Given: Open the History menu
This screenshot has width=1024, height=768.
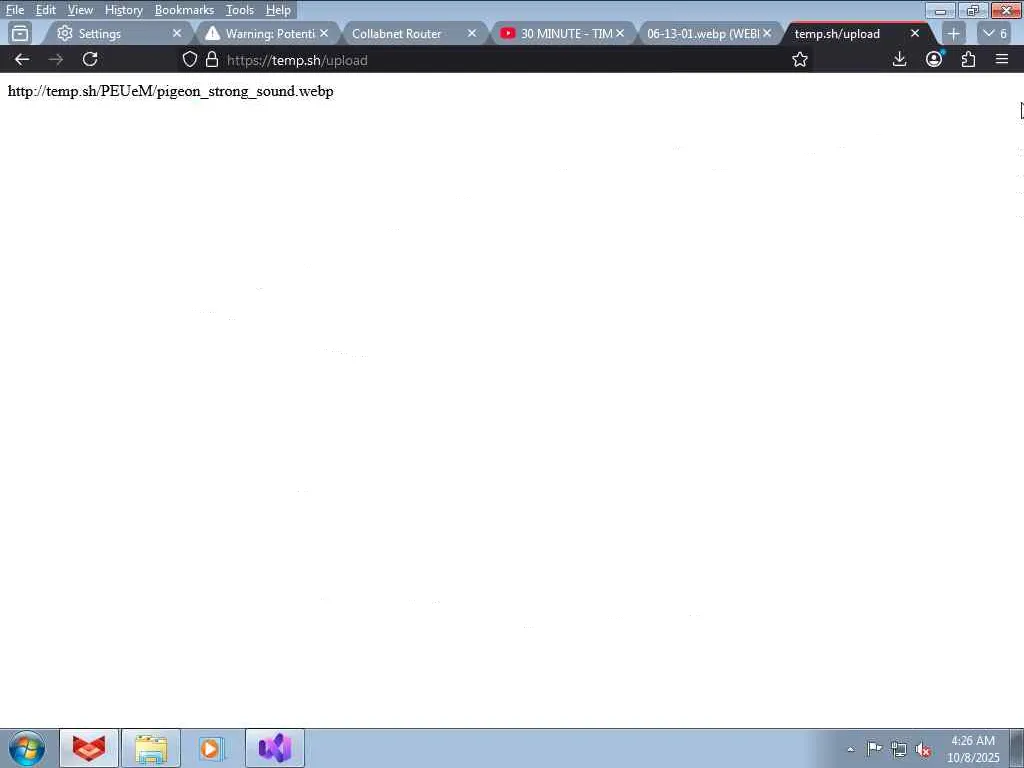Looking at the screenshot, I should click(x=123, y=10).
